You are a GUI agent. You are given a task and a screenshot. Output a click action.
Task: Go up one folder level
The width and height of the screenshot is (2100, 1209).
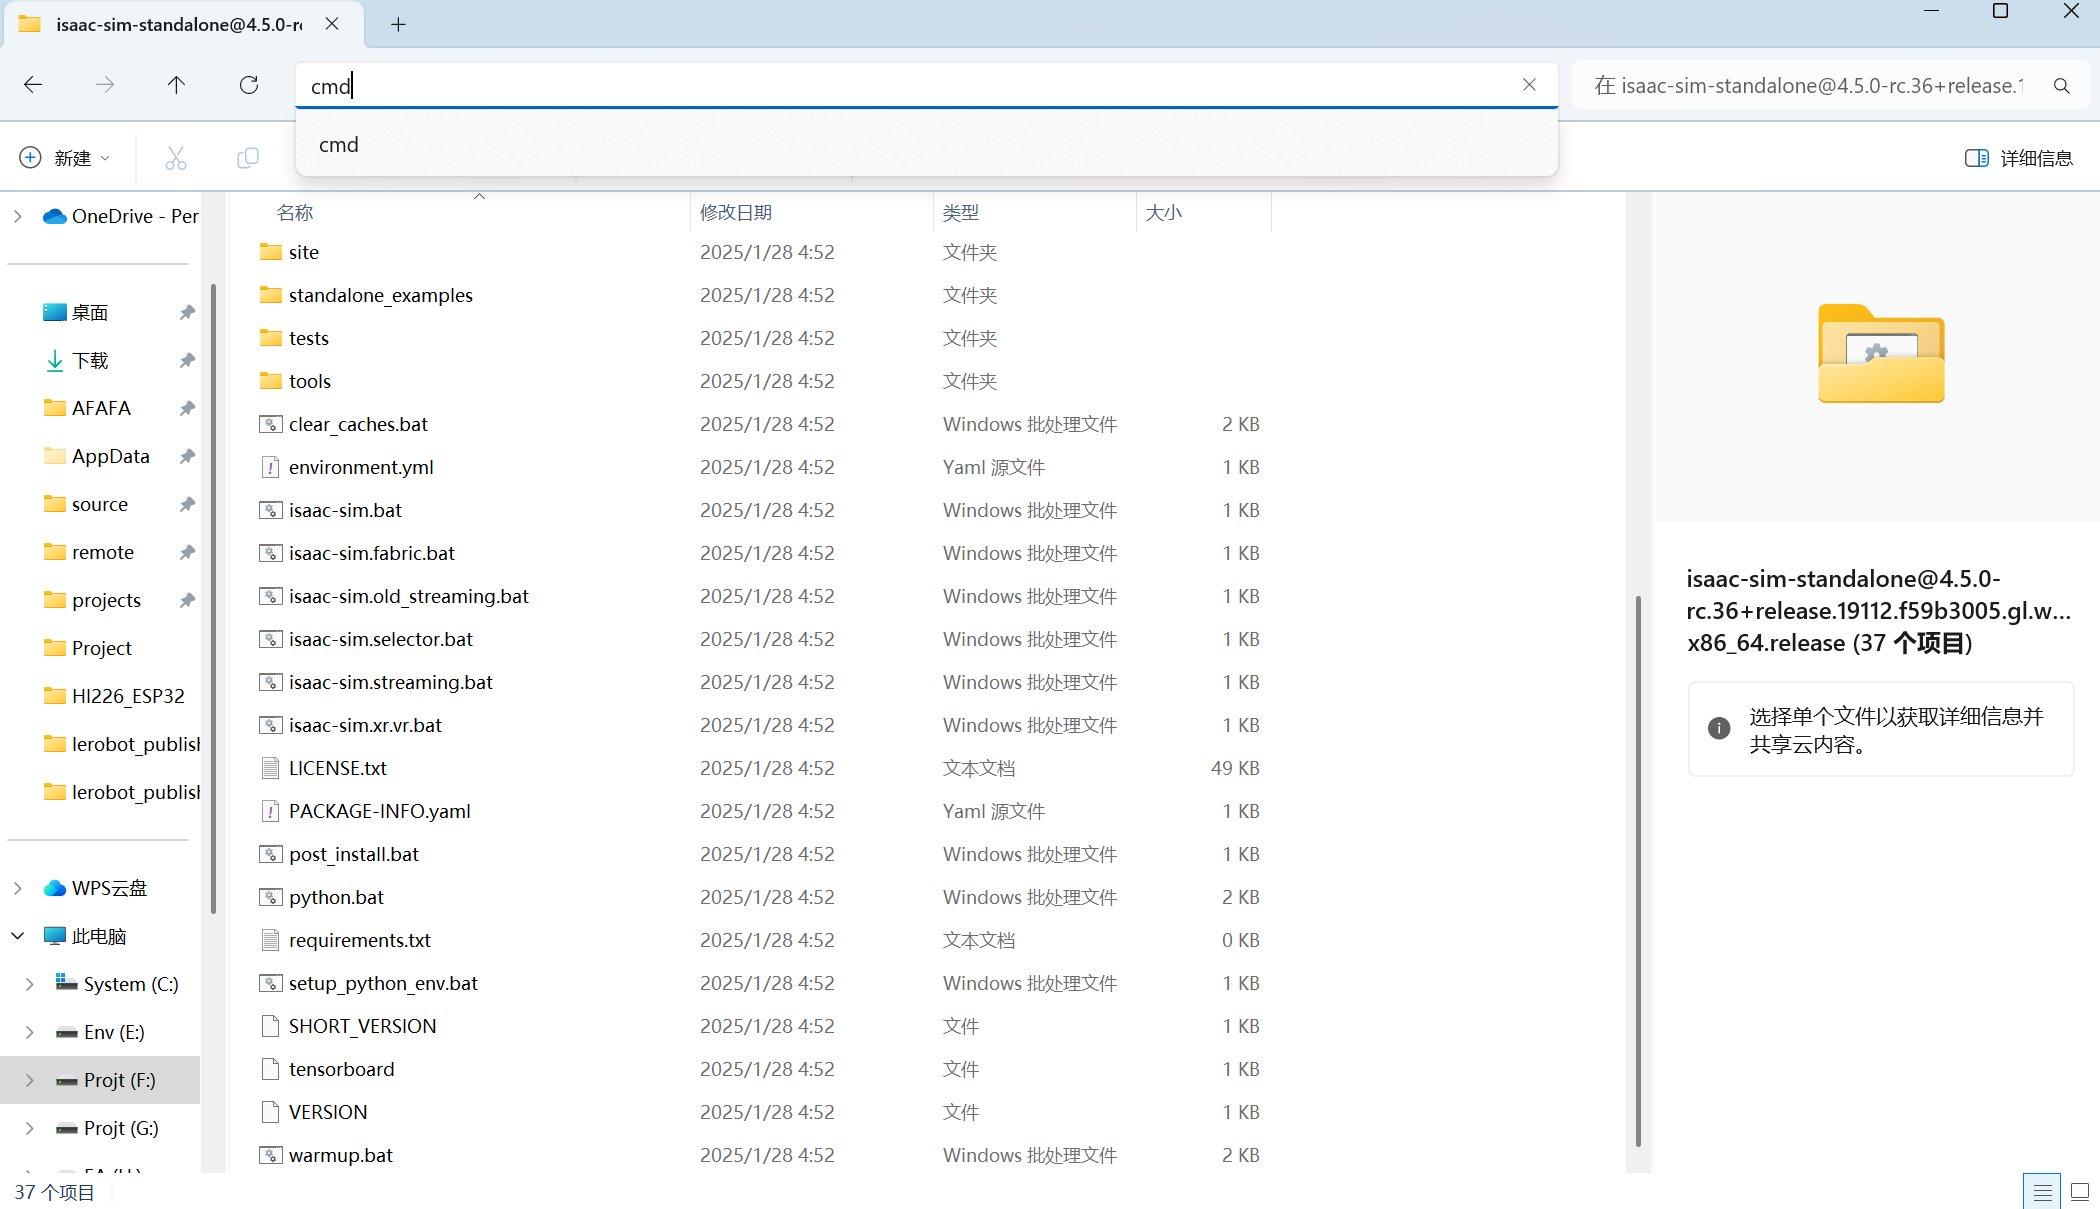pos(176,85)
